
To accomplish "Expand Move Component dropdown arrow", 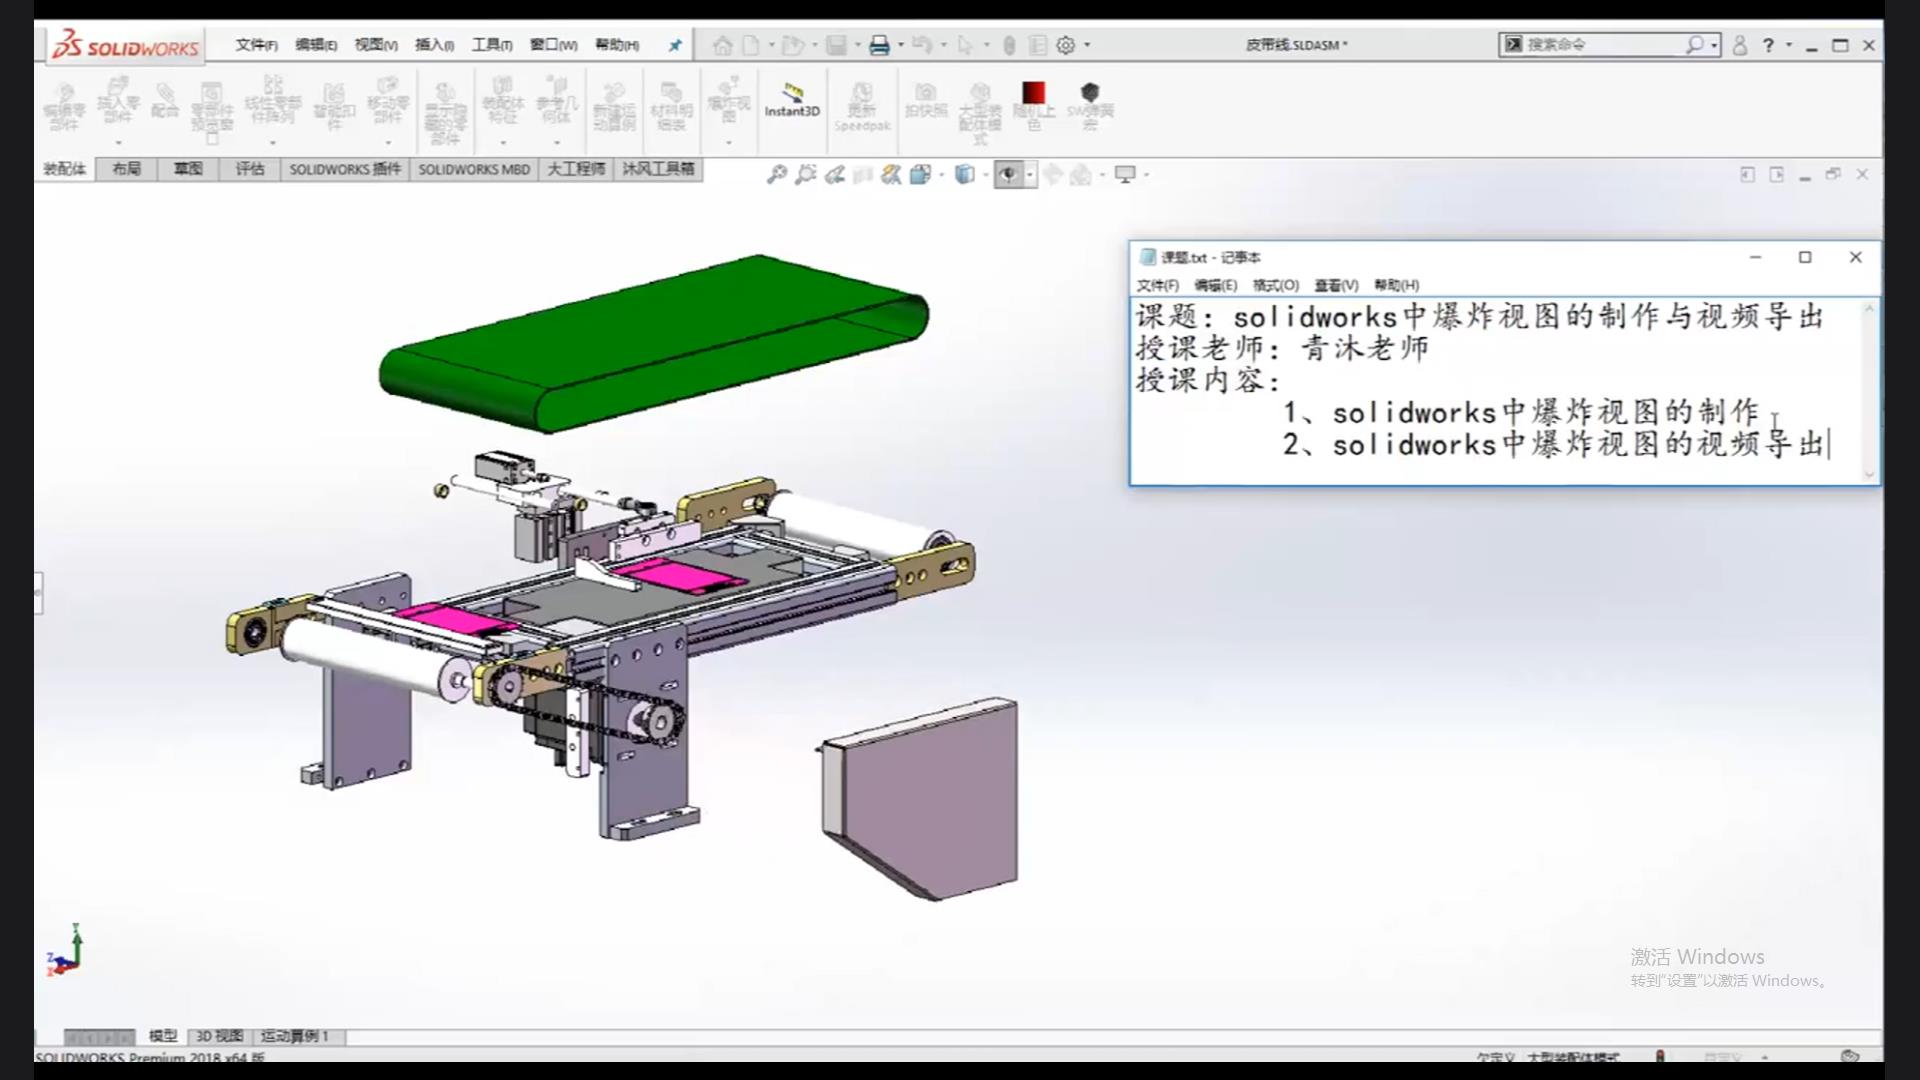I will 388,143.
